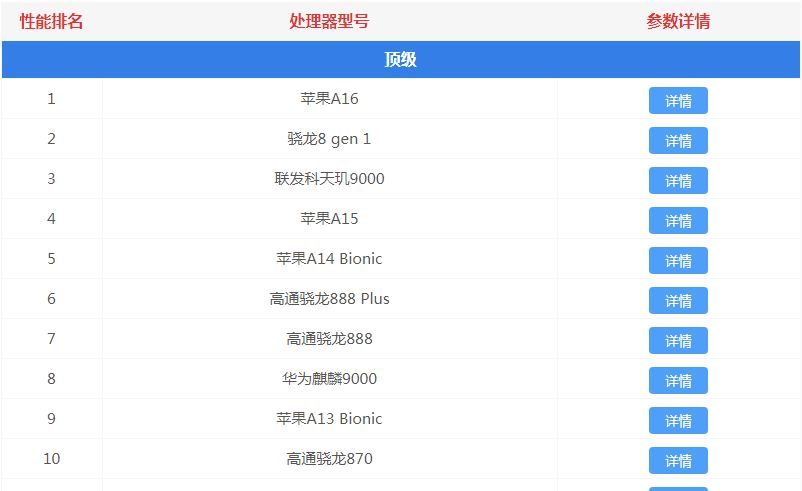Image resolution: width=802 pixels, height=491 pixels.
Task: Show 详情 for 高通骁龙888 Plus
Action: click(x=678, y=301)
